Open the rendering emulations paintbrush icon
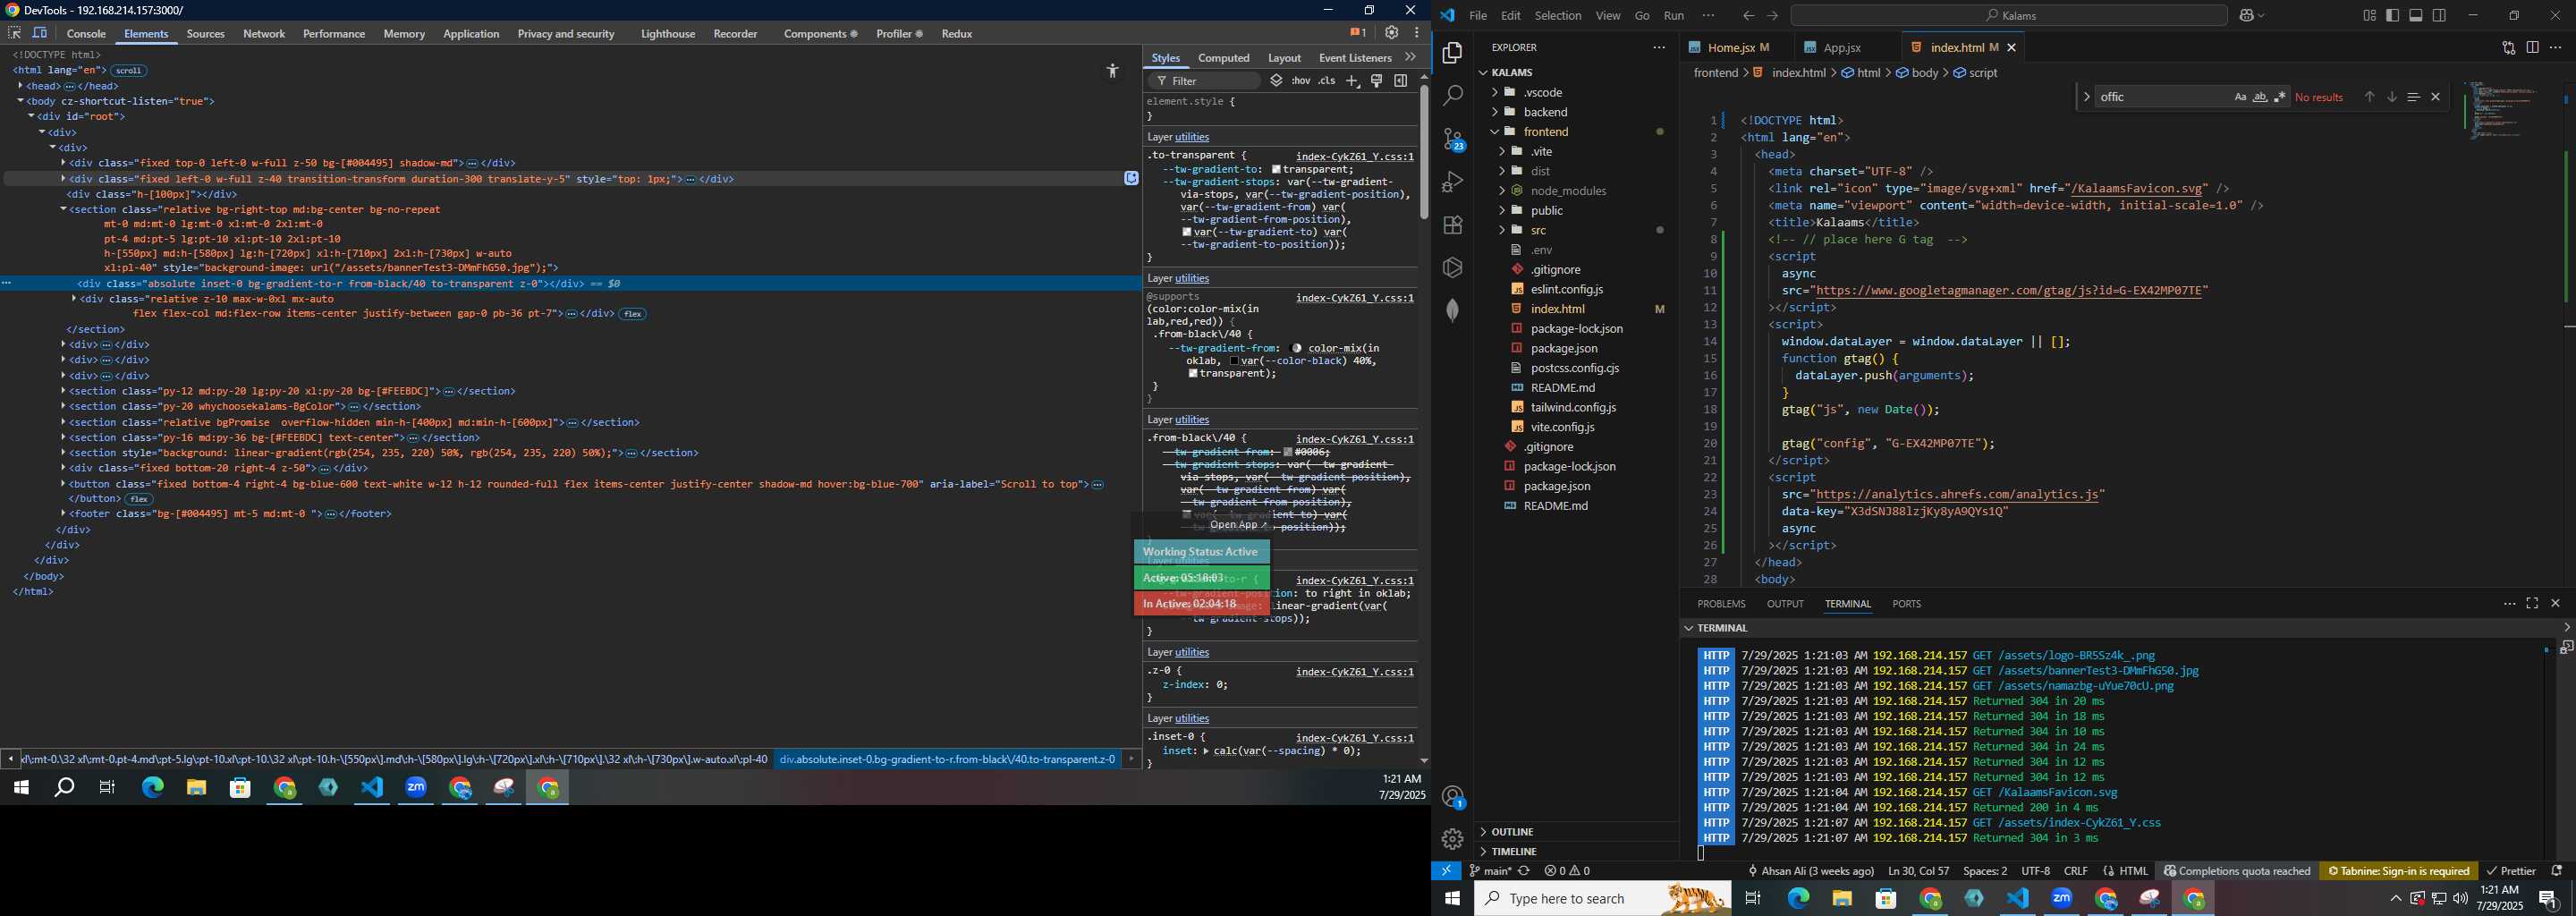2576x916 pixels. point(1377,81)
